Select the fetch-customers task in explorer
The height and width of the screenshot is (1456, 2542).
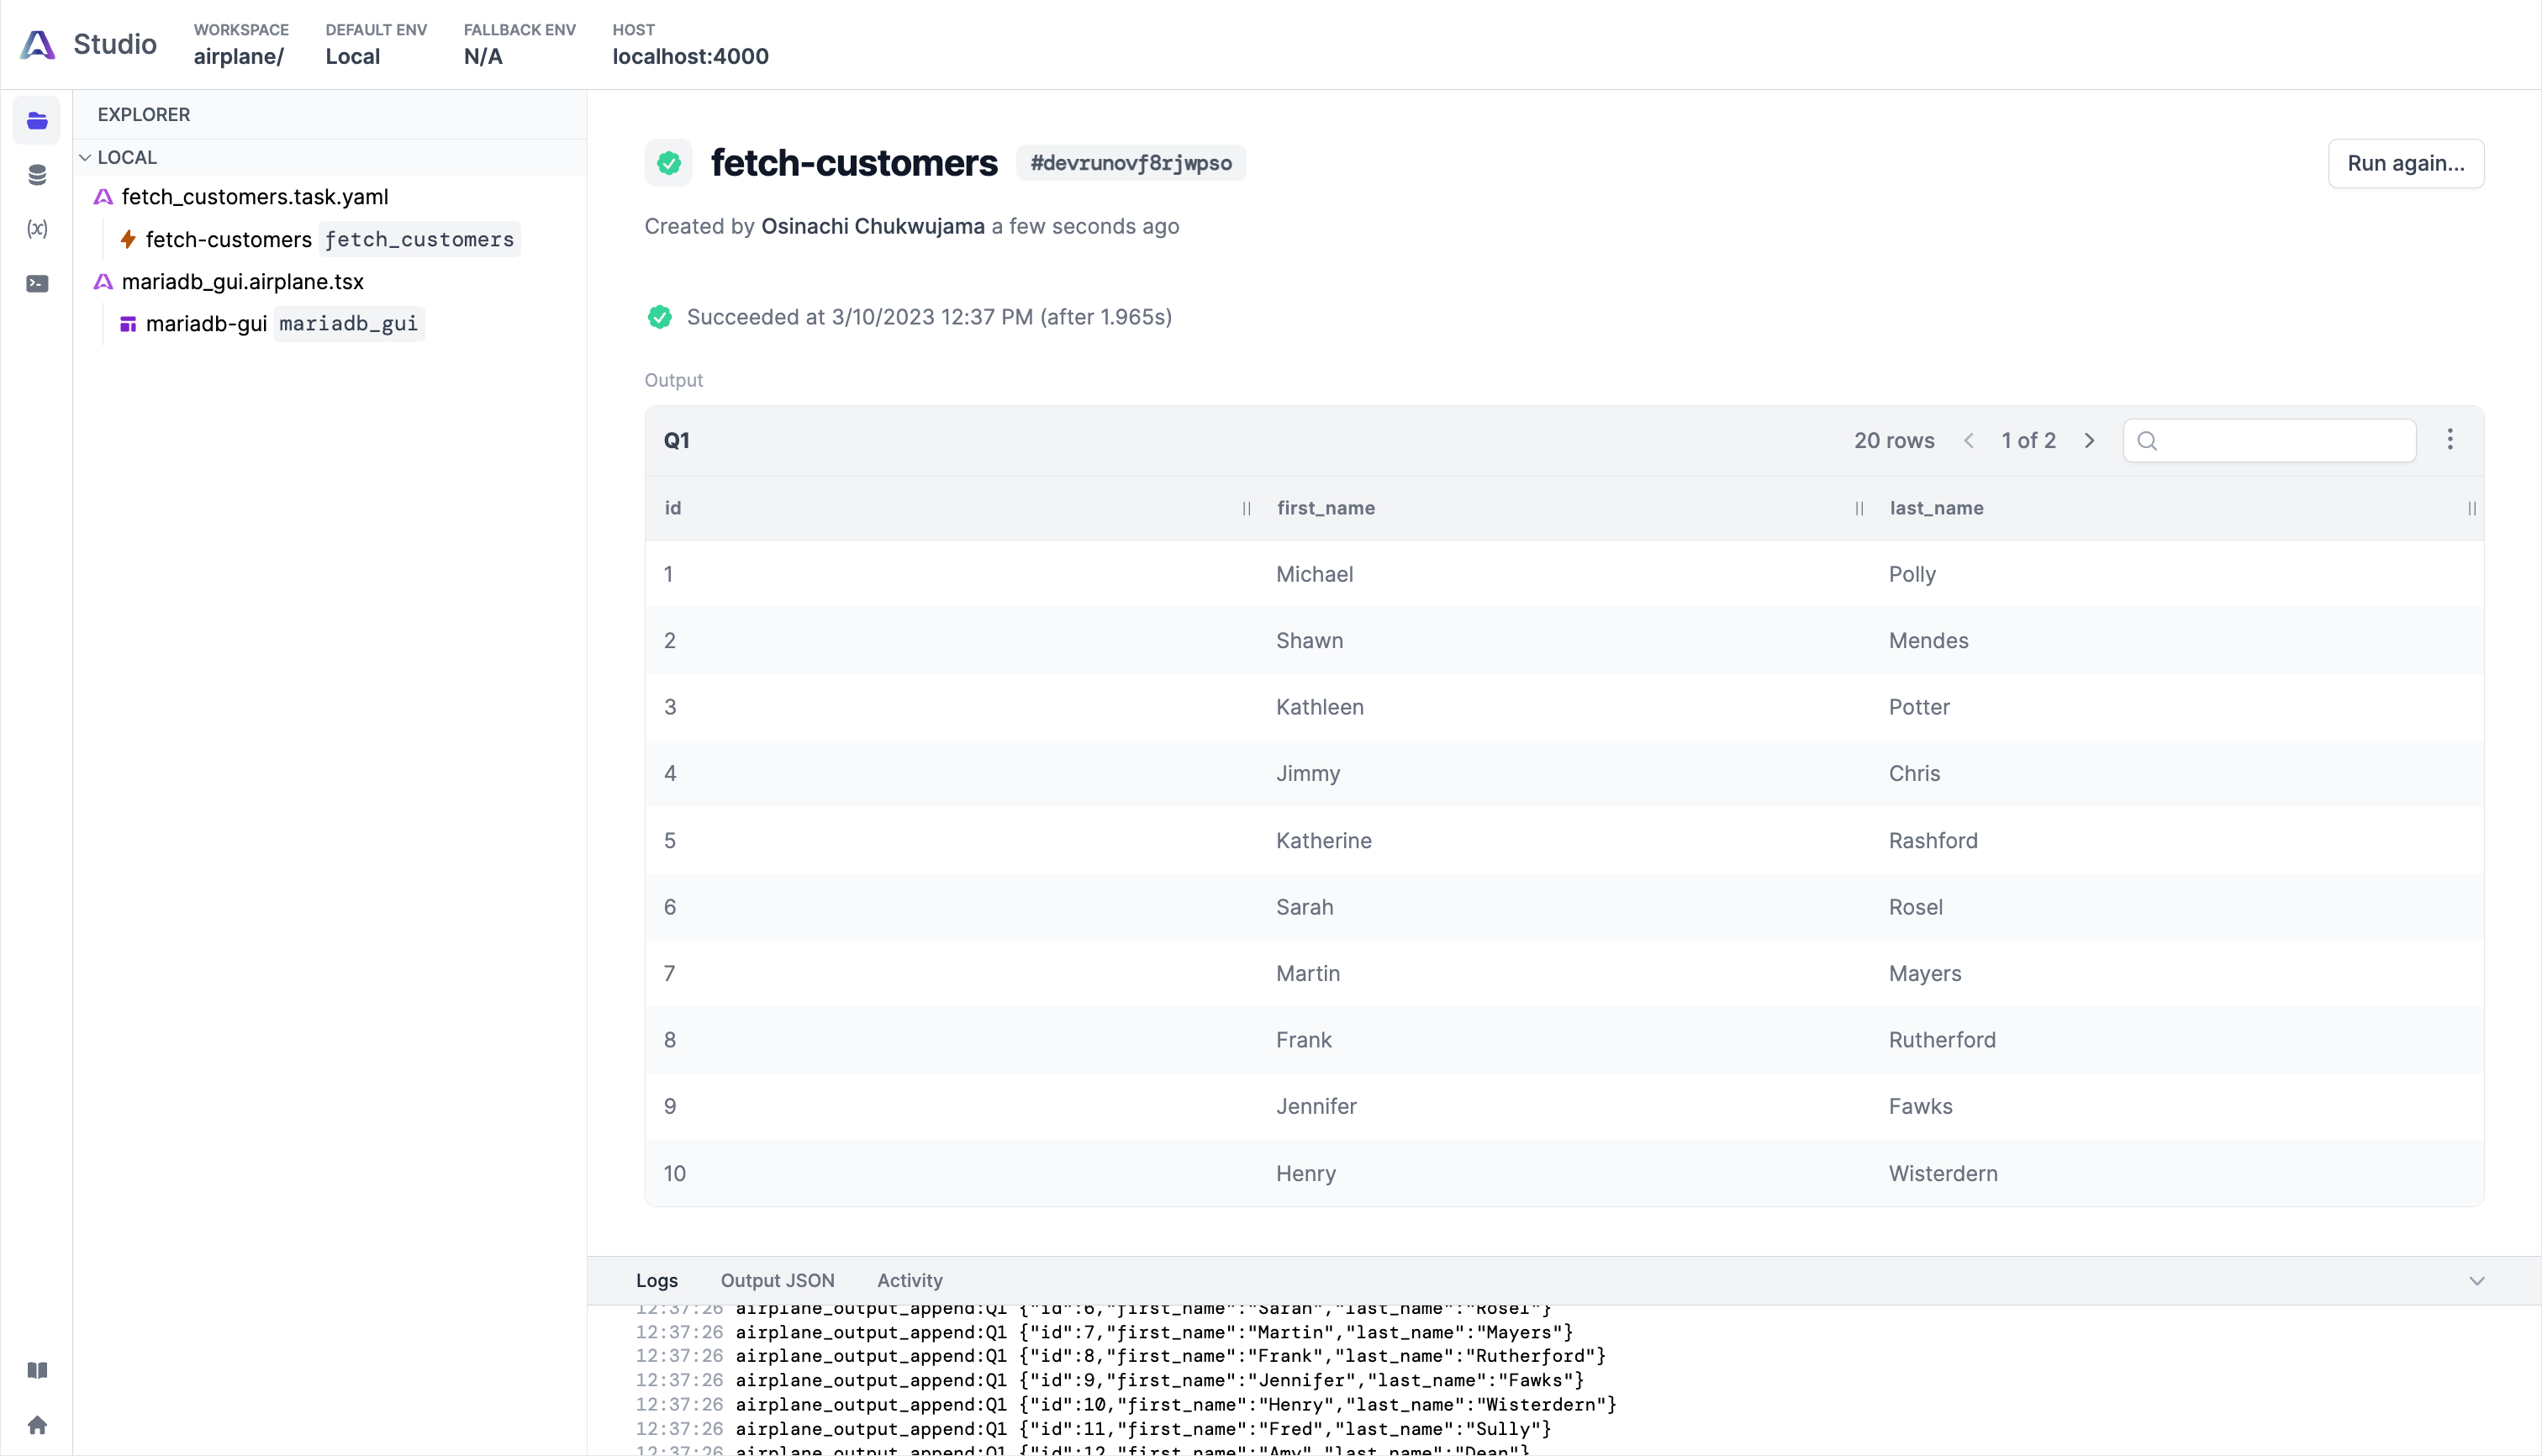pyautogui.click(x=229, y=240)
